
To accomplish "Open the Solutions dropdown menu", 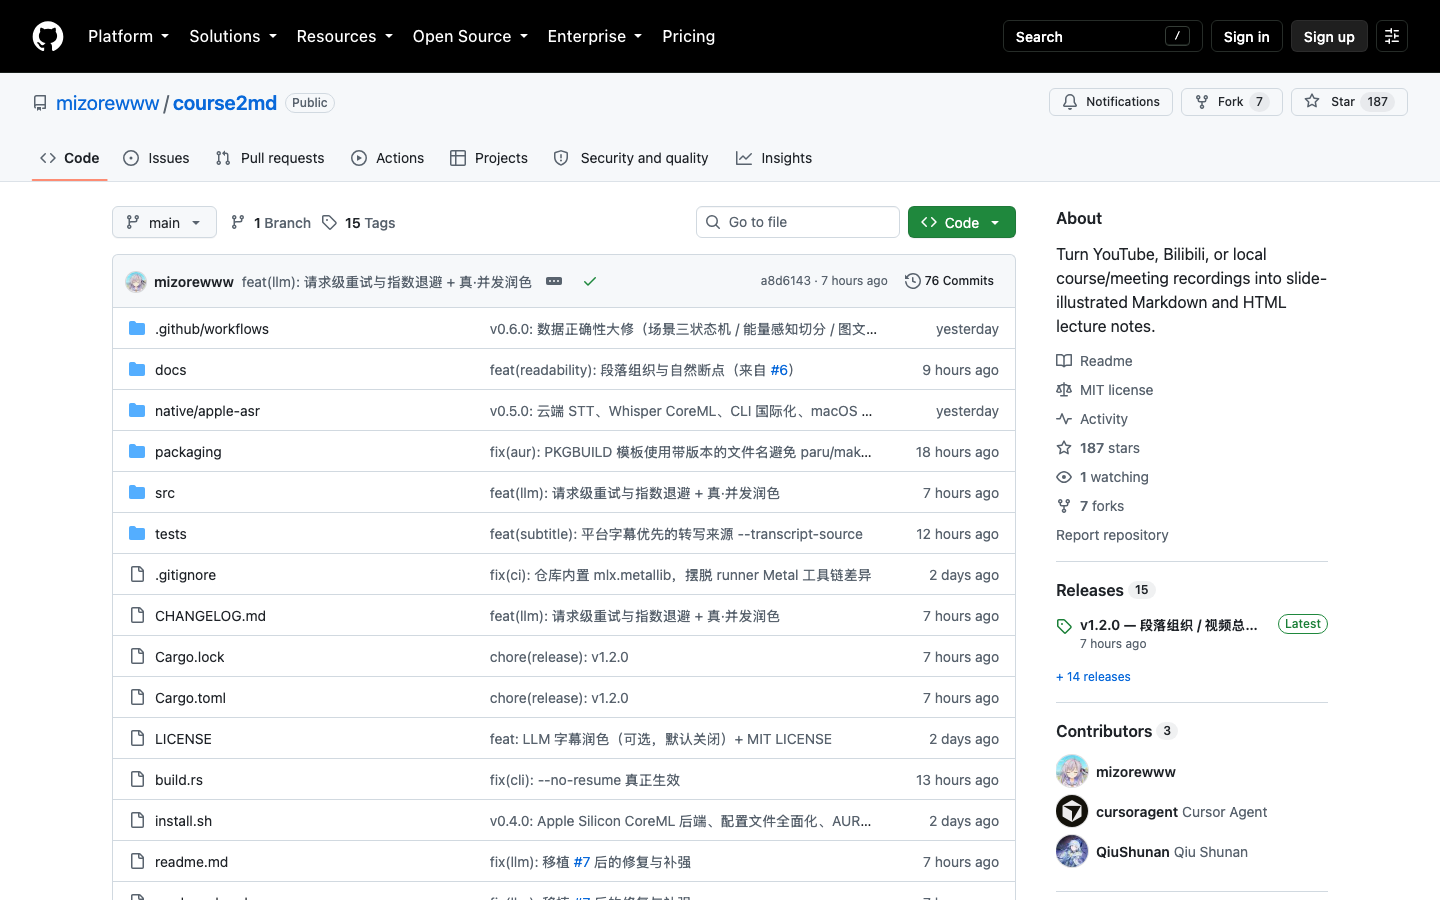I will coord(233,36).
